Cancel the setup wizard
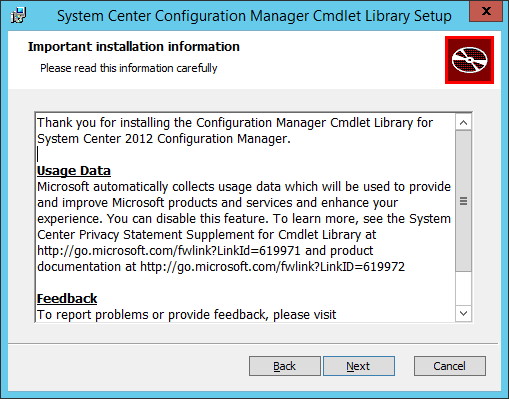This screenshot has height=399, width=509. (x=450, y=366)
